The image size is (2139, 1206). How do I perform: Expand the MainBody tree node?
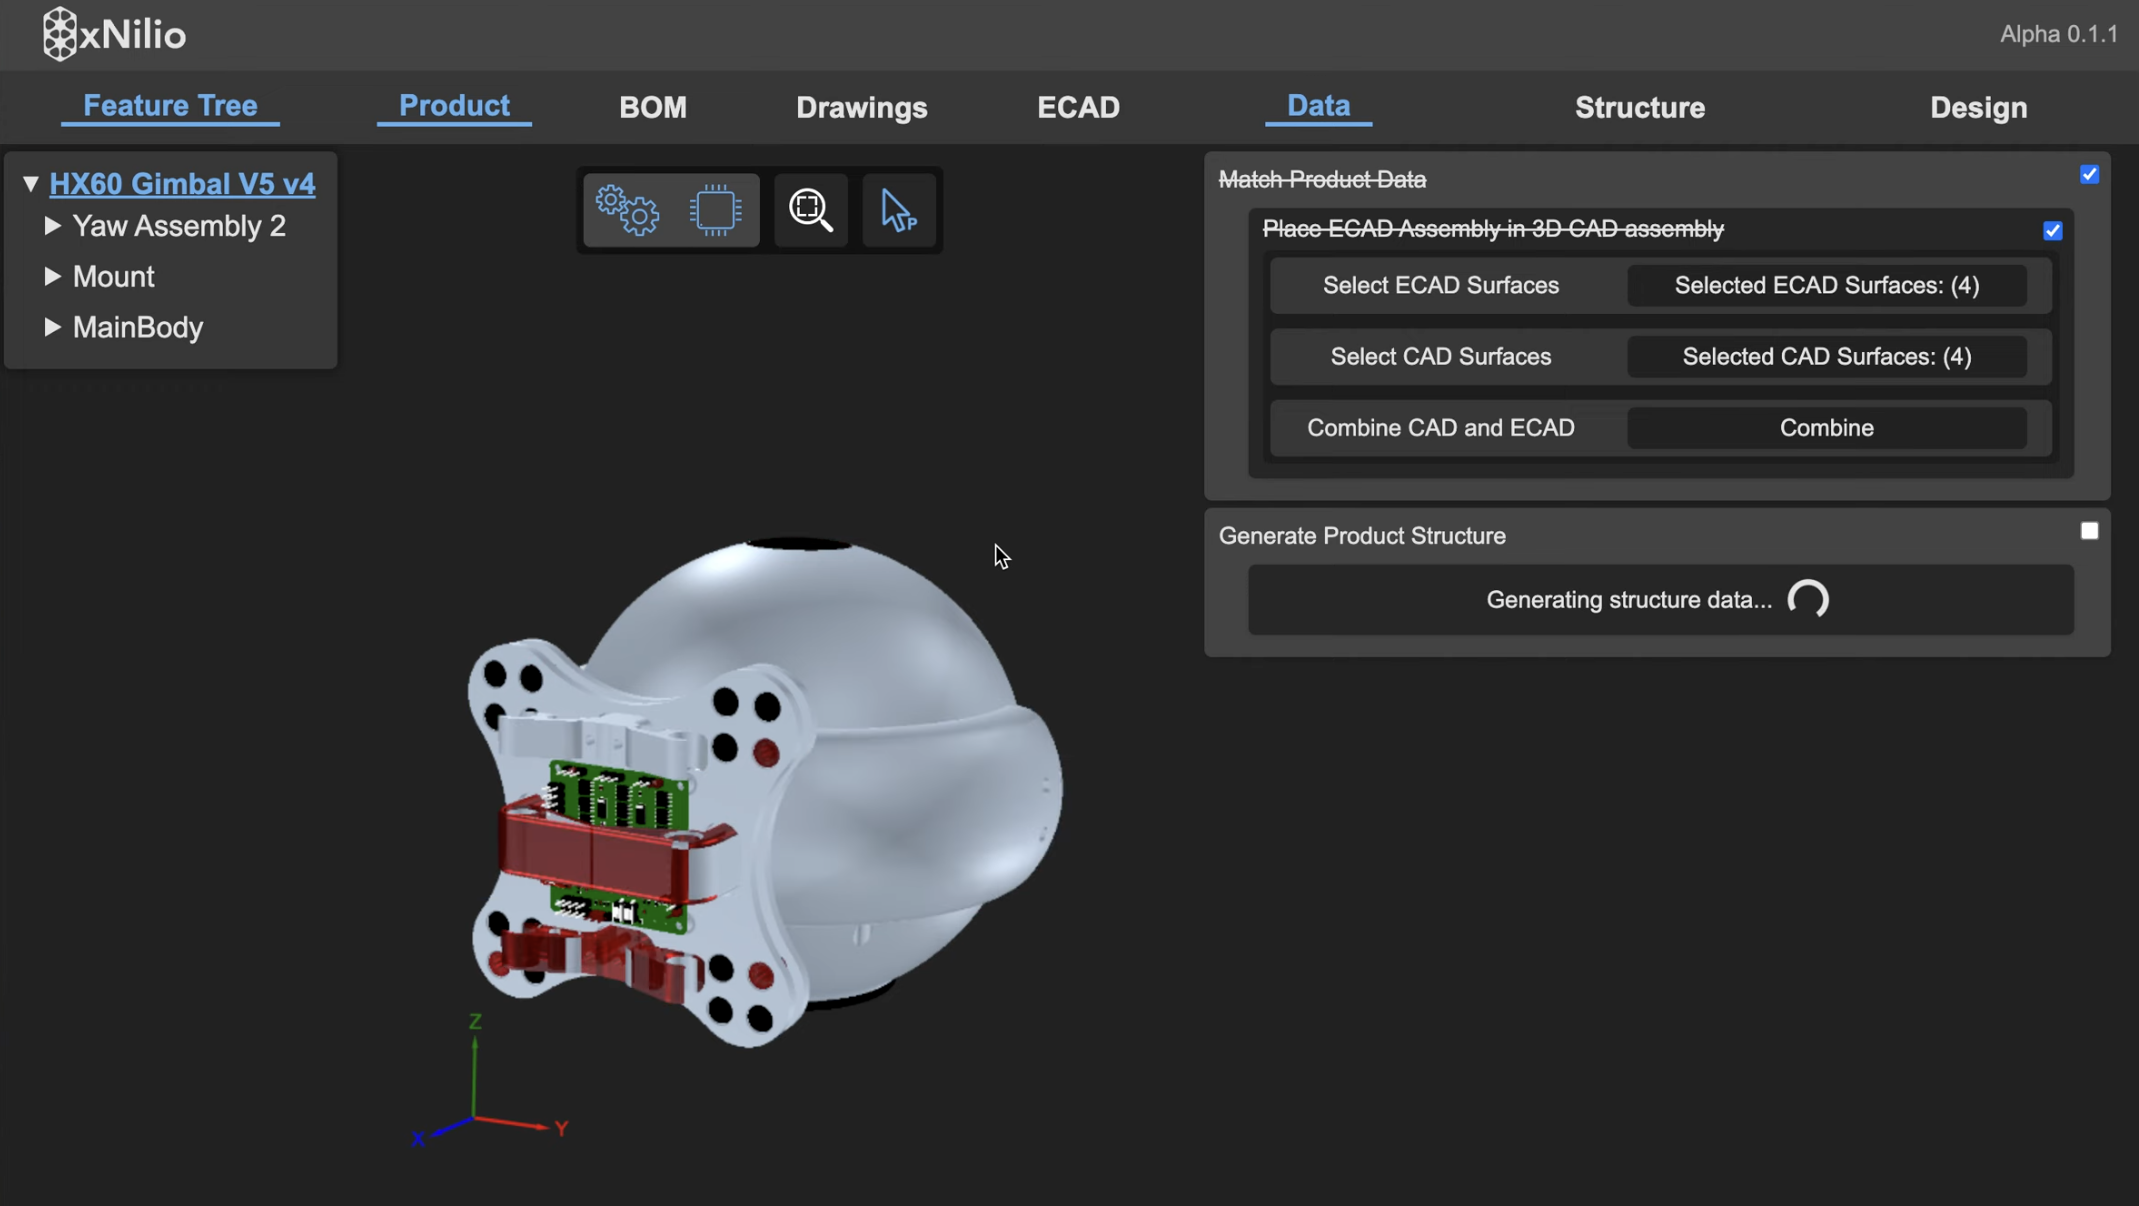click(x=53, y=327)
